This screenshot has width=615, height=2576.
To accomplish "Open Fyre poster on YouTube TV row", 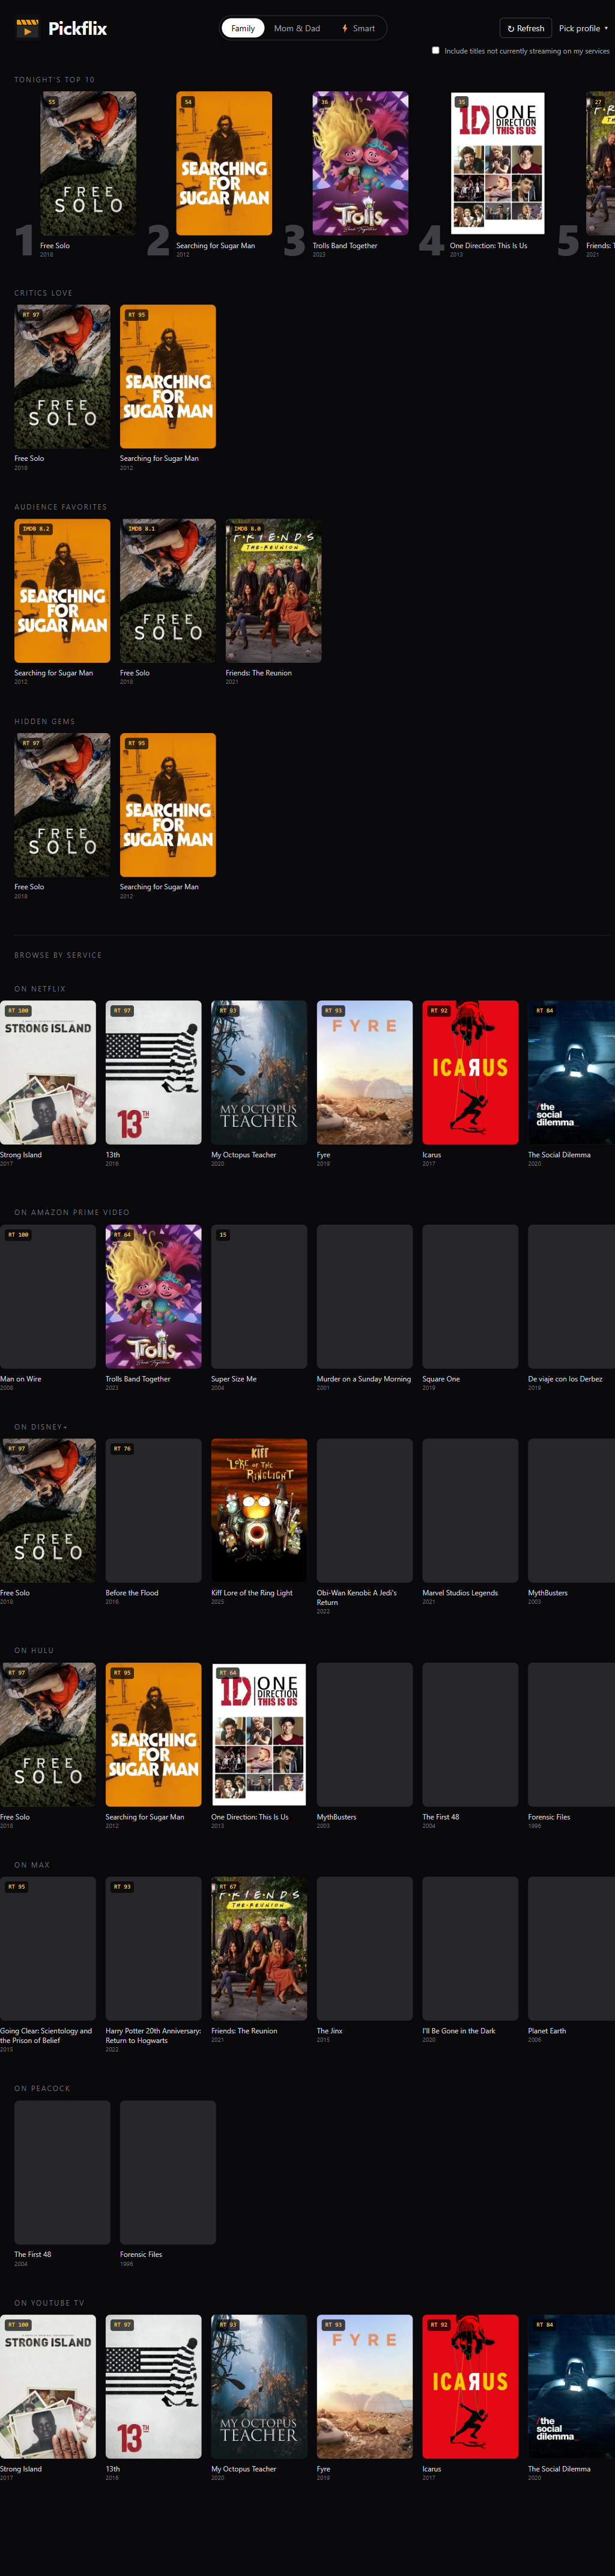I will 365,2387.
